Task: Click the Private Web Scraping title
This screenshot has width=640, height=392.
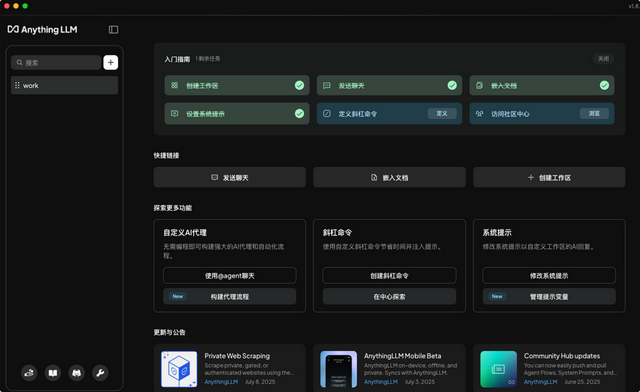Action: [237, 356]
